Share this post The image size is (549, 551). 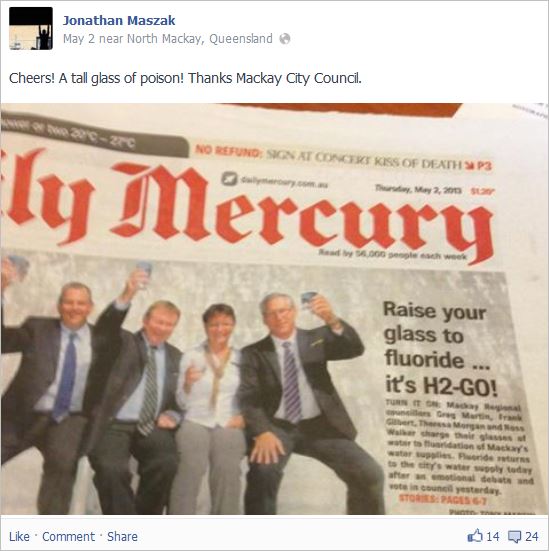(x=122, y=537)
